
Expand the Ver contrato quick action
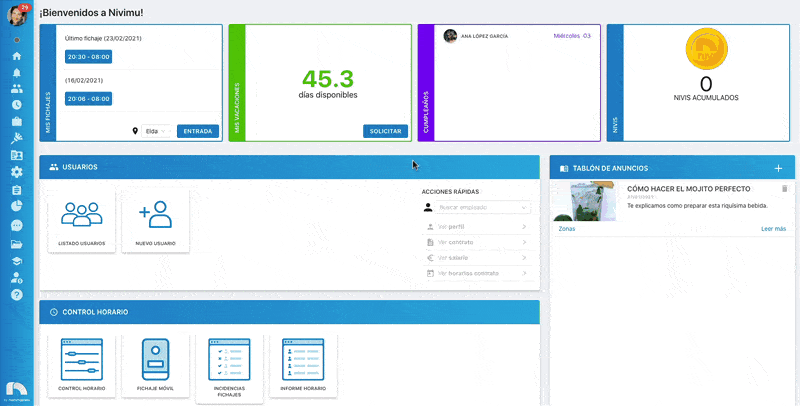pos(477,242)
